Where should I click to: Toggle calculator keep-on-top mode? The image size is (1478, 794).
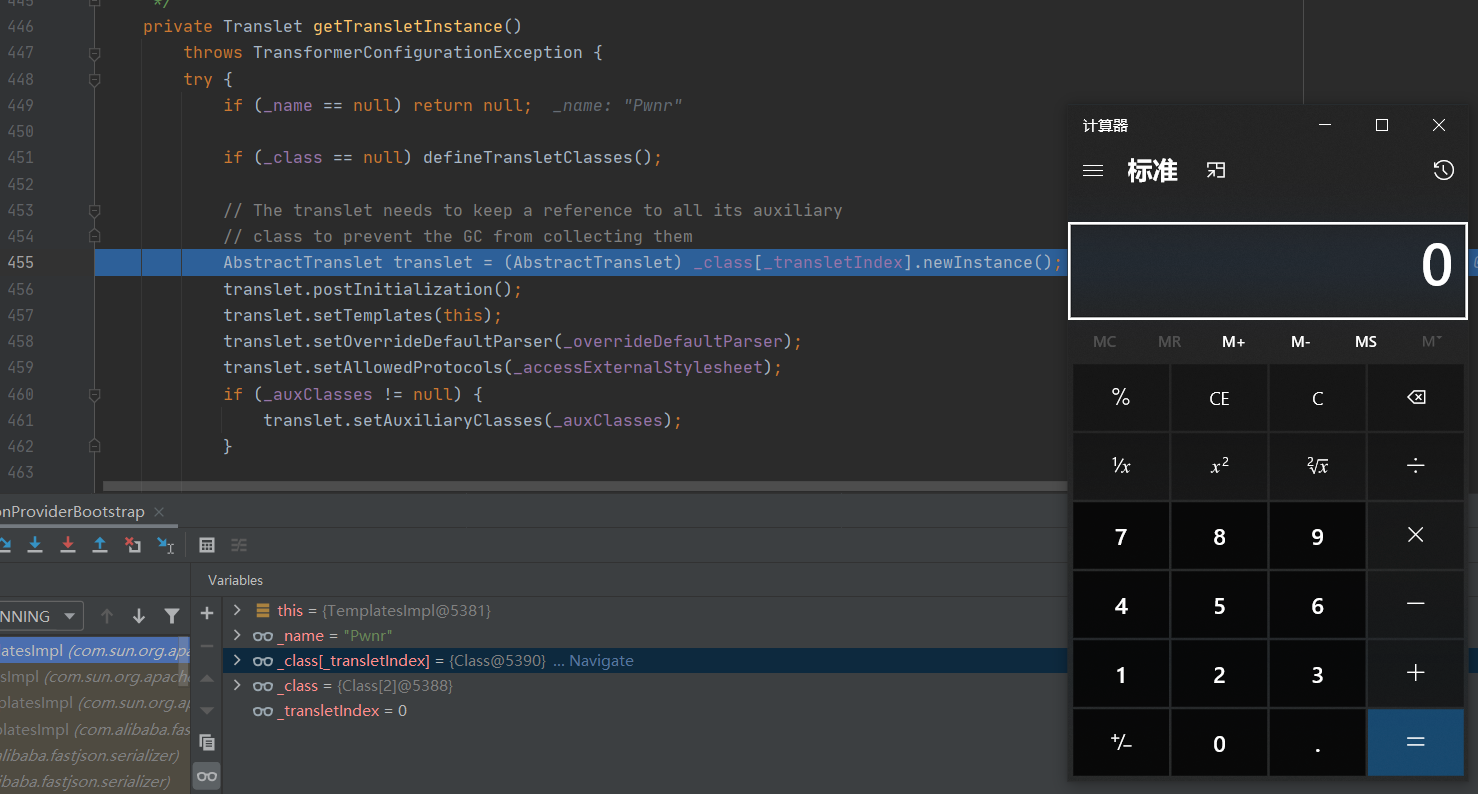[1215, 171]
